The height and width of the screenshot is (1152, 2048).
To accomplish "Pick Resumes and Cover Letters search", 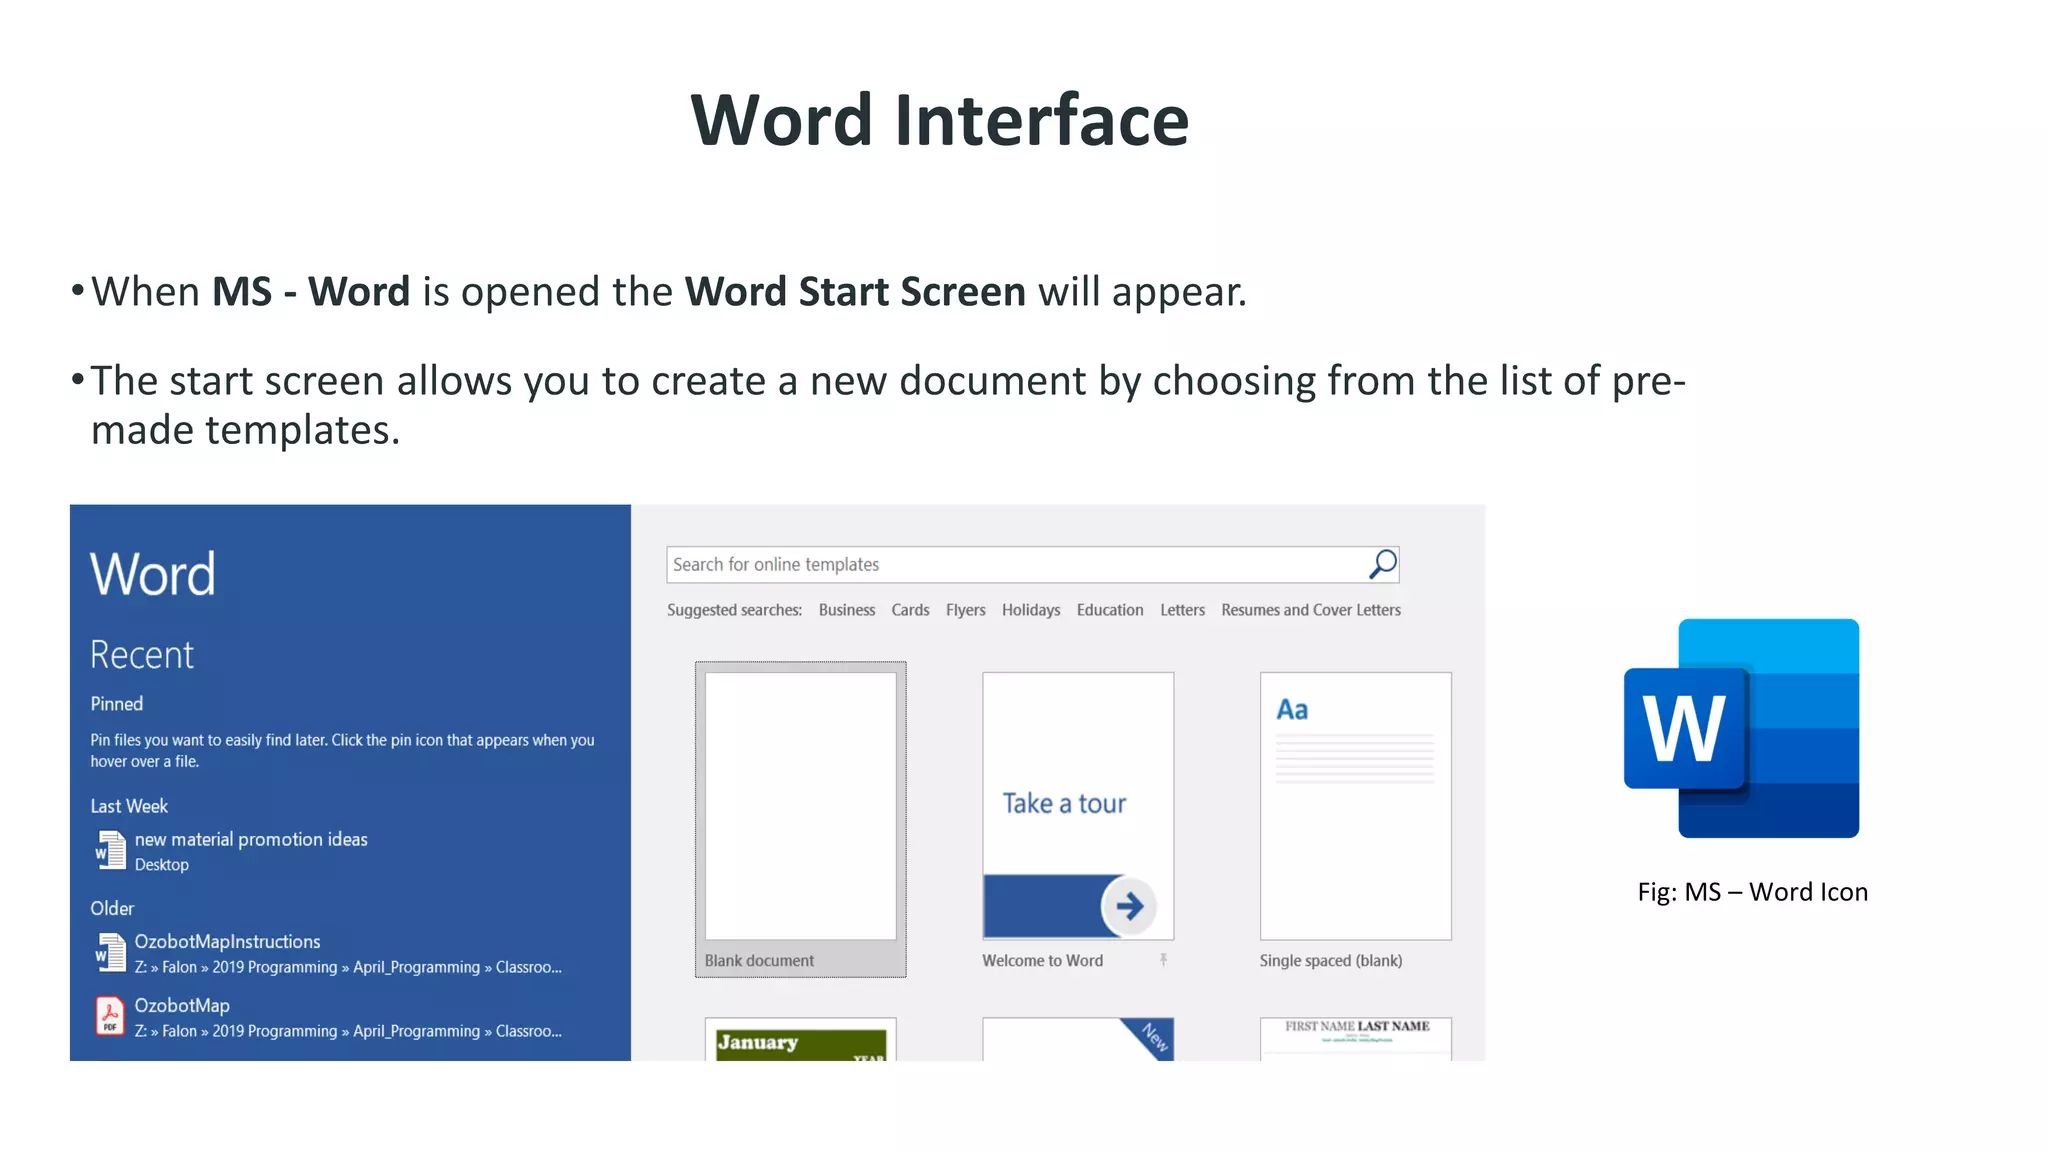I will tap(1311, 610).
